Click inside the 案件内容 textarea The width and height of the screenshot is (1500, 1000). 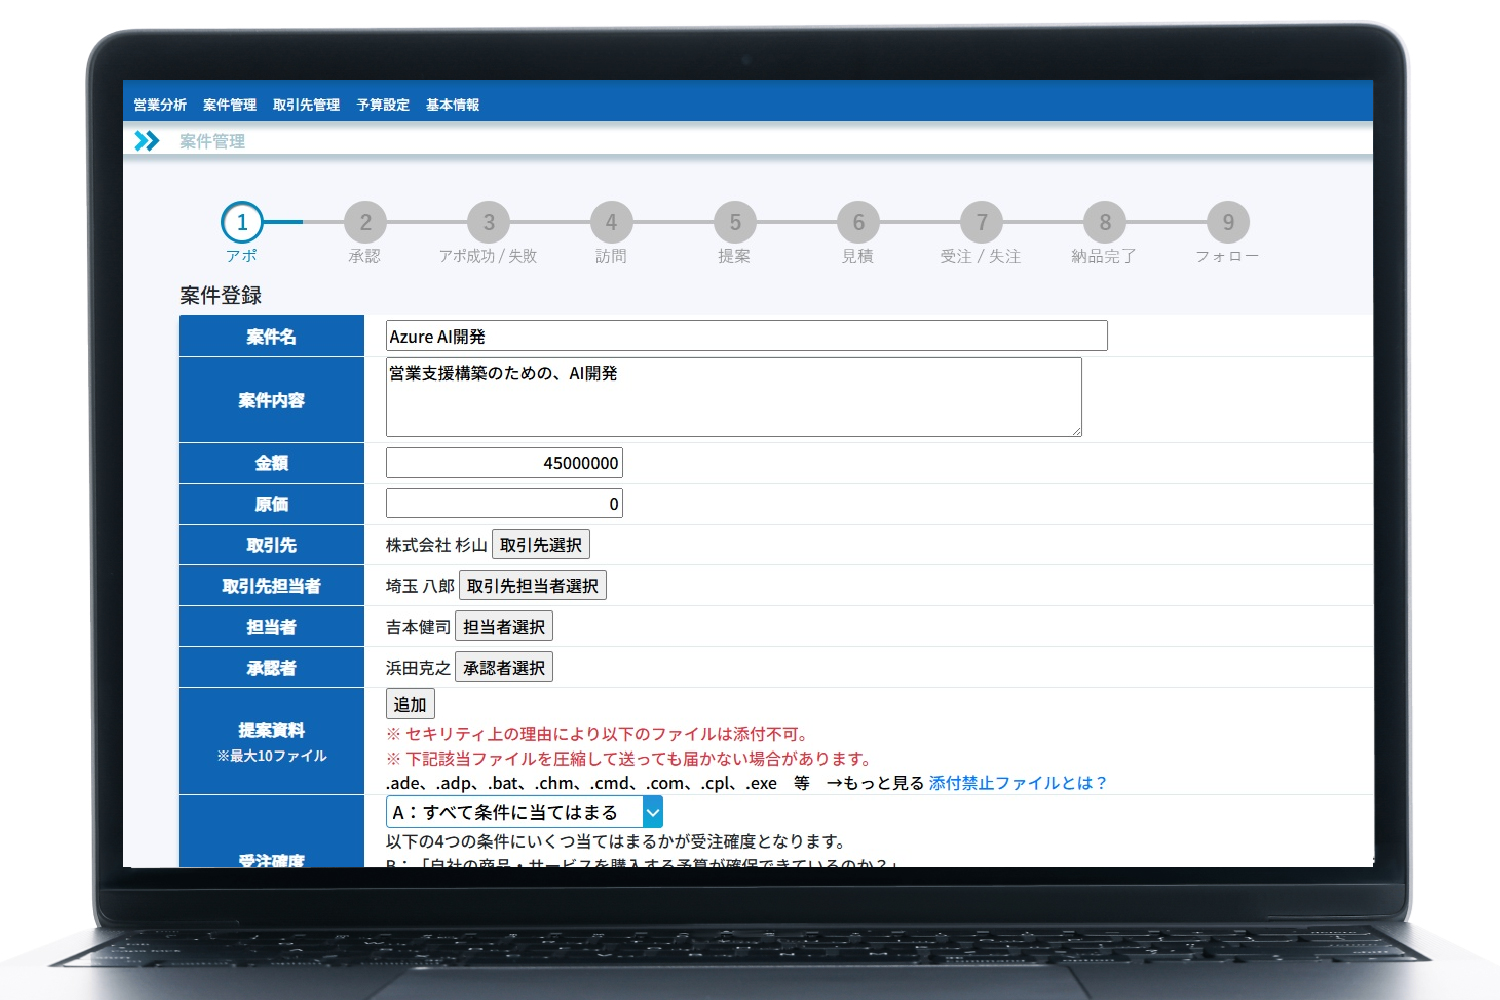[733, 397]
